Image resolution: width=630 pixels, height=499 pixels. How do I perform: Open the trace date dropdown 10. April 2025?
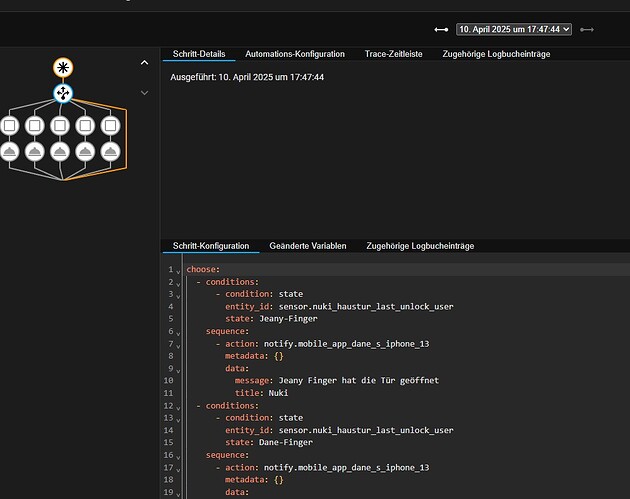point(514,29)
